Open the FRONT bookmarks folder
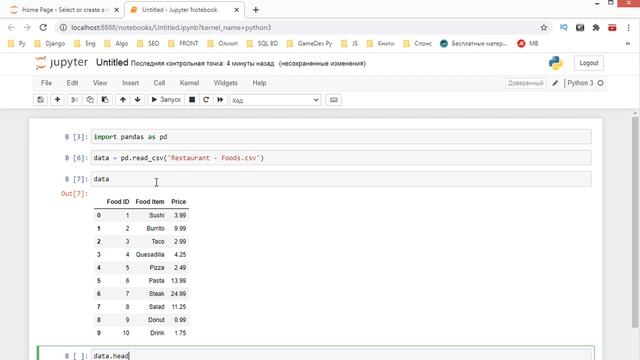This screenshot has height=360, width=640. [x=183, y=44]
